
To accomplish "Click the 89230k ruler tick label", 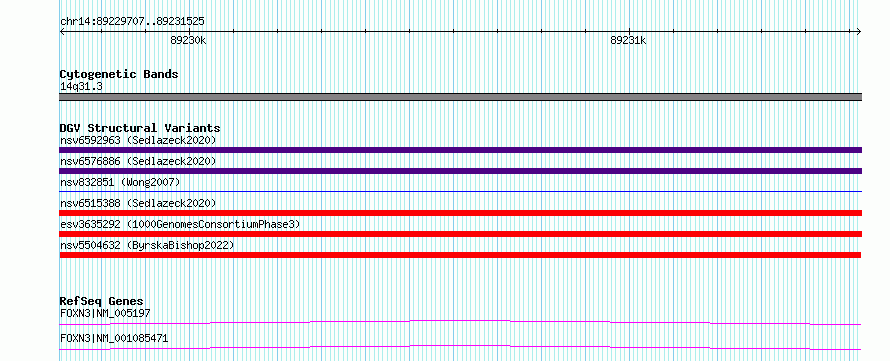I will pyautogui.click(x=188, y=40).
